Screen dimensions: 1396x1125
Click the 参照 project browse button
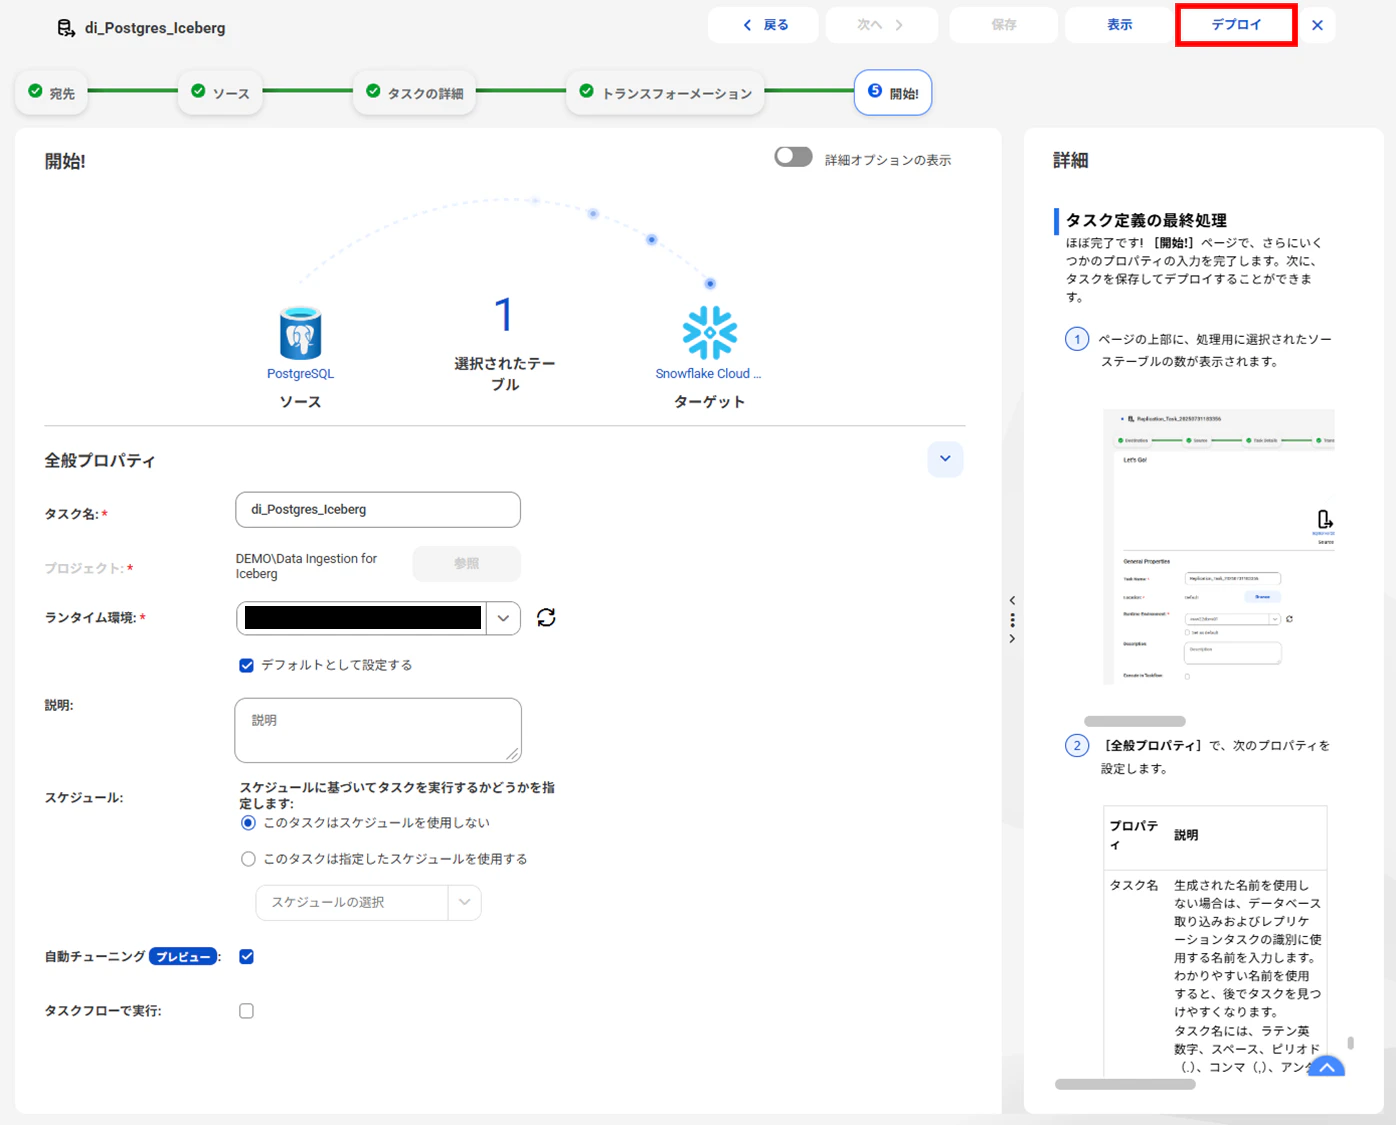click(x=466, y=564)
